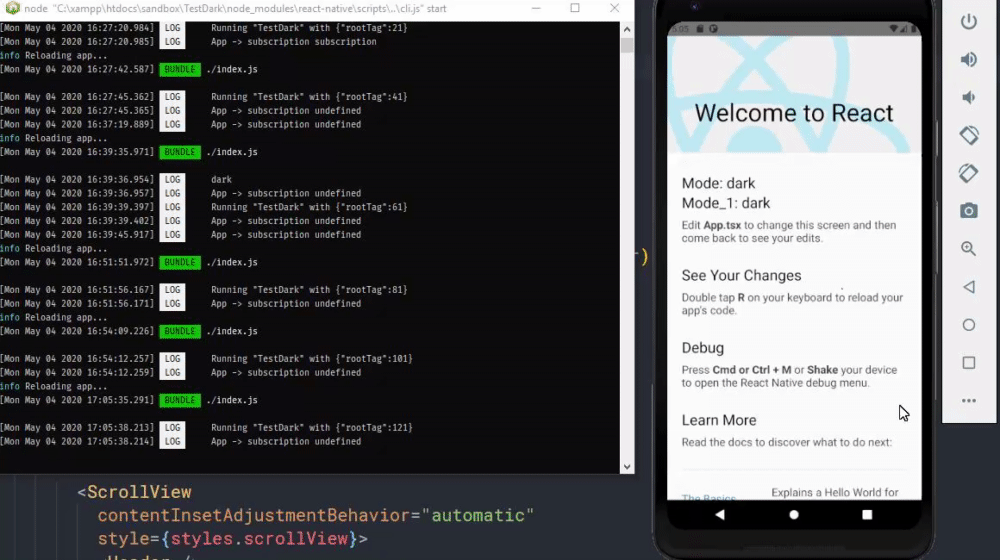The height and width of the screenshot is (560, 1000).
Task: Tap Android recents button in phone navigation bar
Action: pos(867,515)
